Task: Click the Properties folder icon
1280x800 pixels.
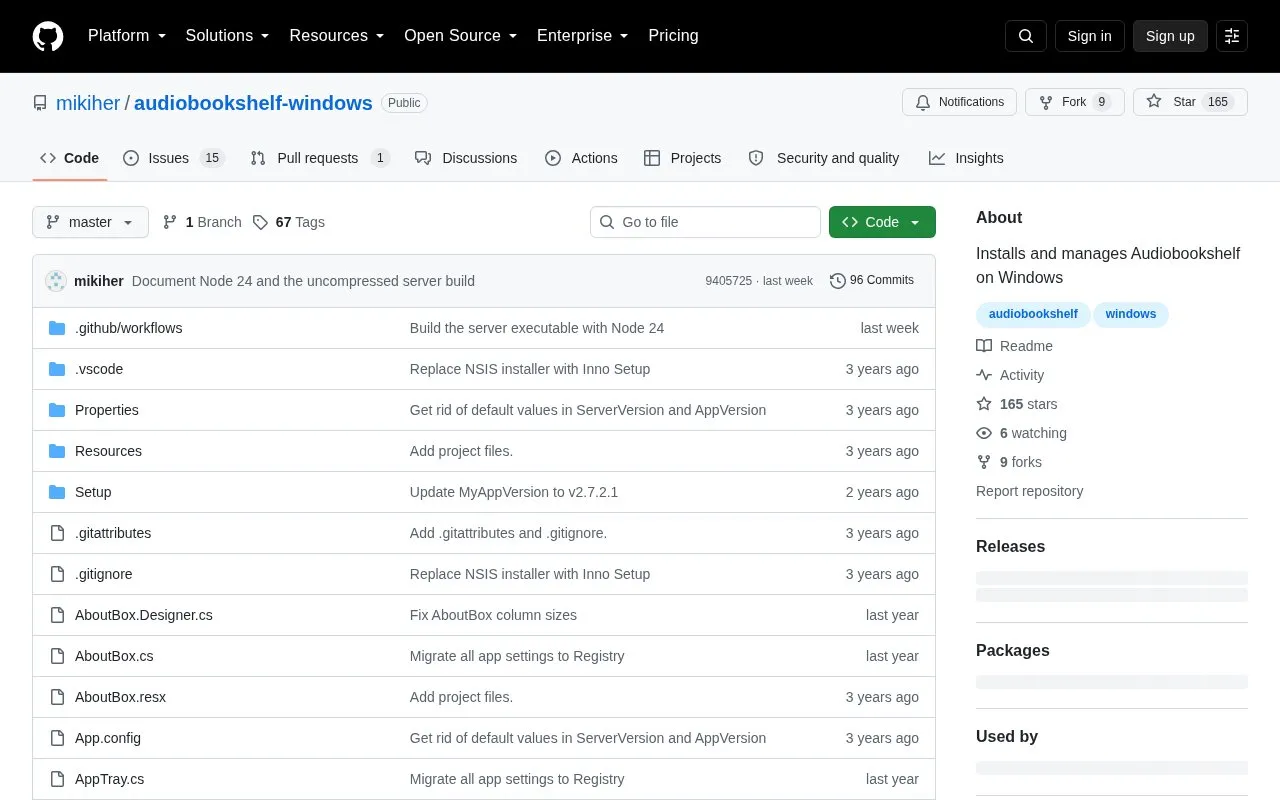Action: click(x=57, y=410)
